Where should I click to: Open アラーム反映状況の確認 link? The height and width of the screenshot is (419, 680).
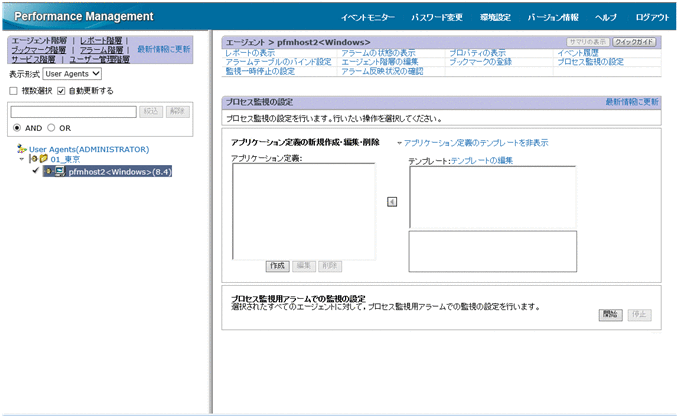click(382, 71)
